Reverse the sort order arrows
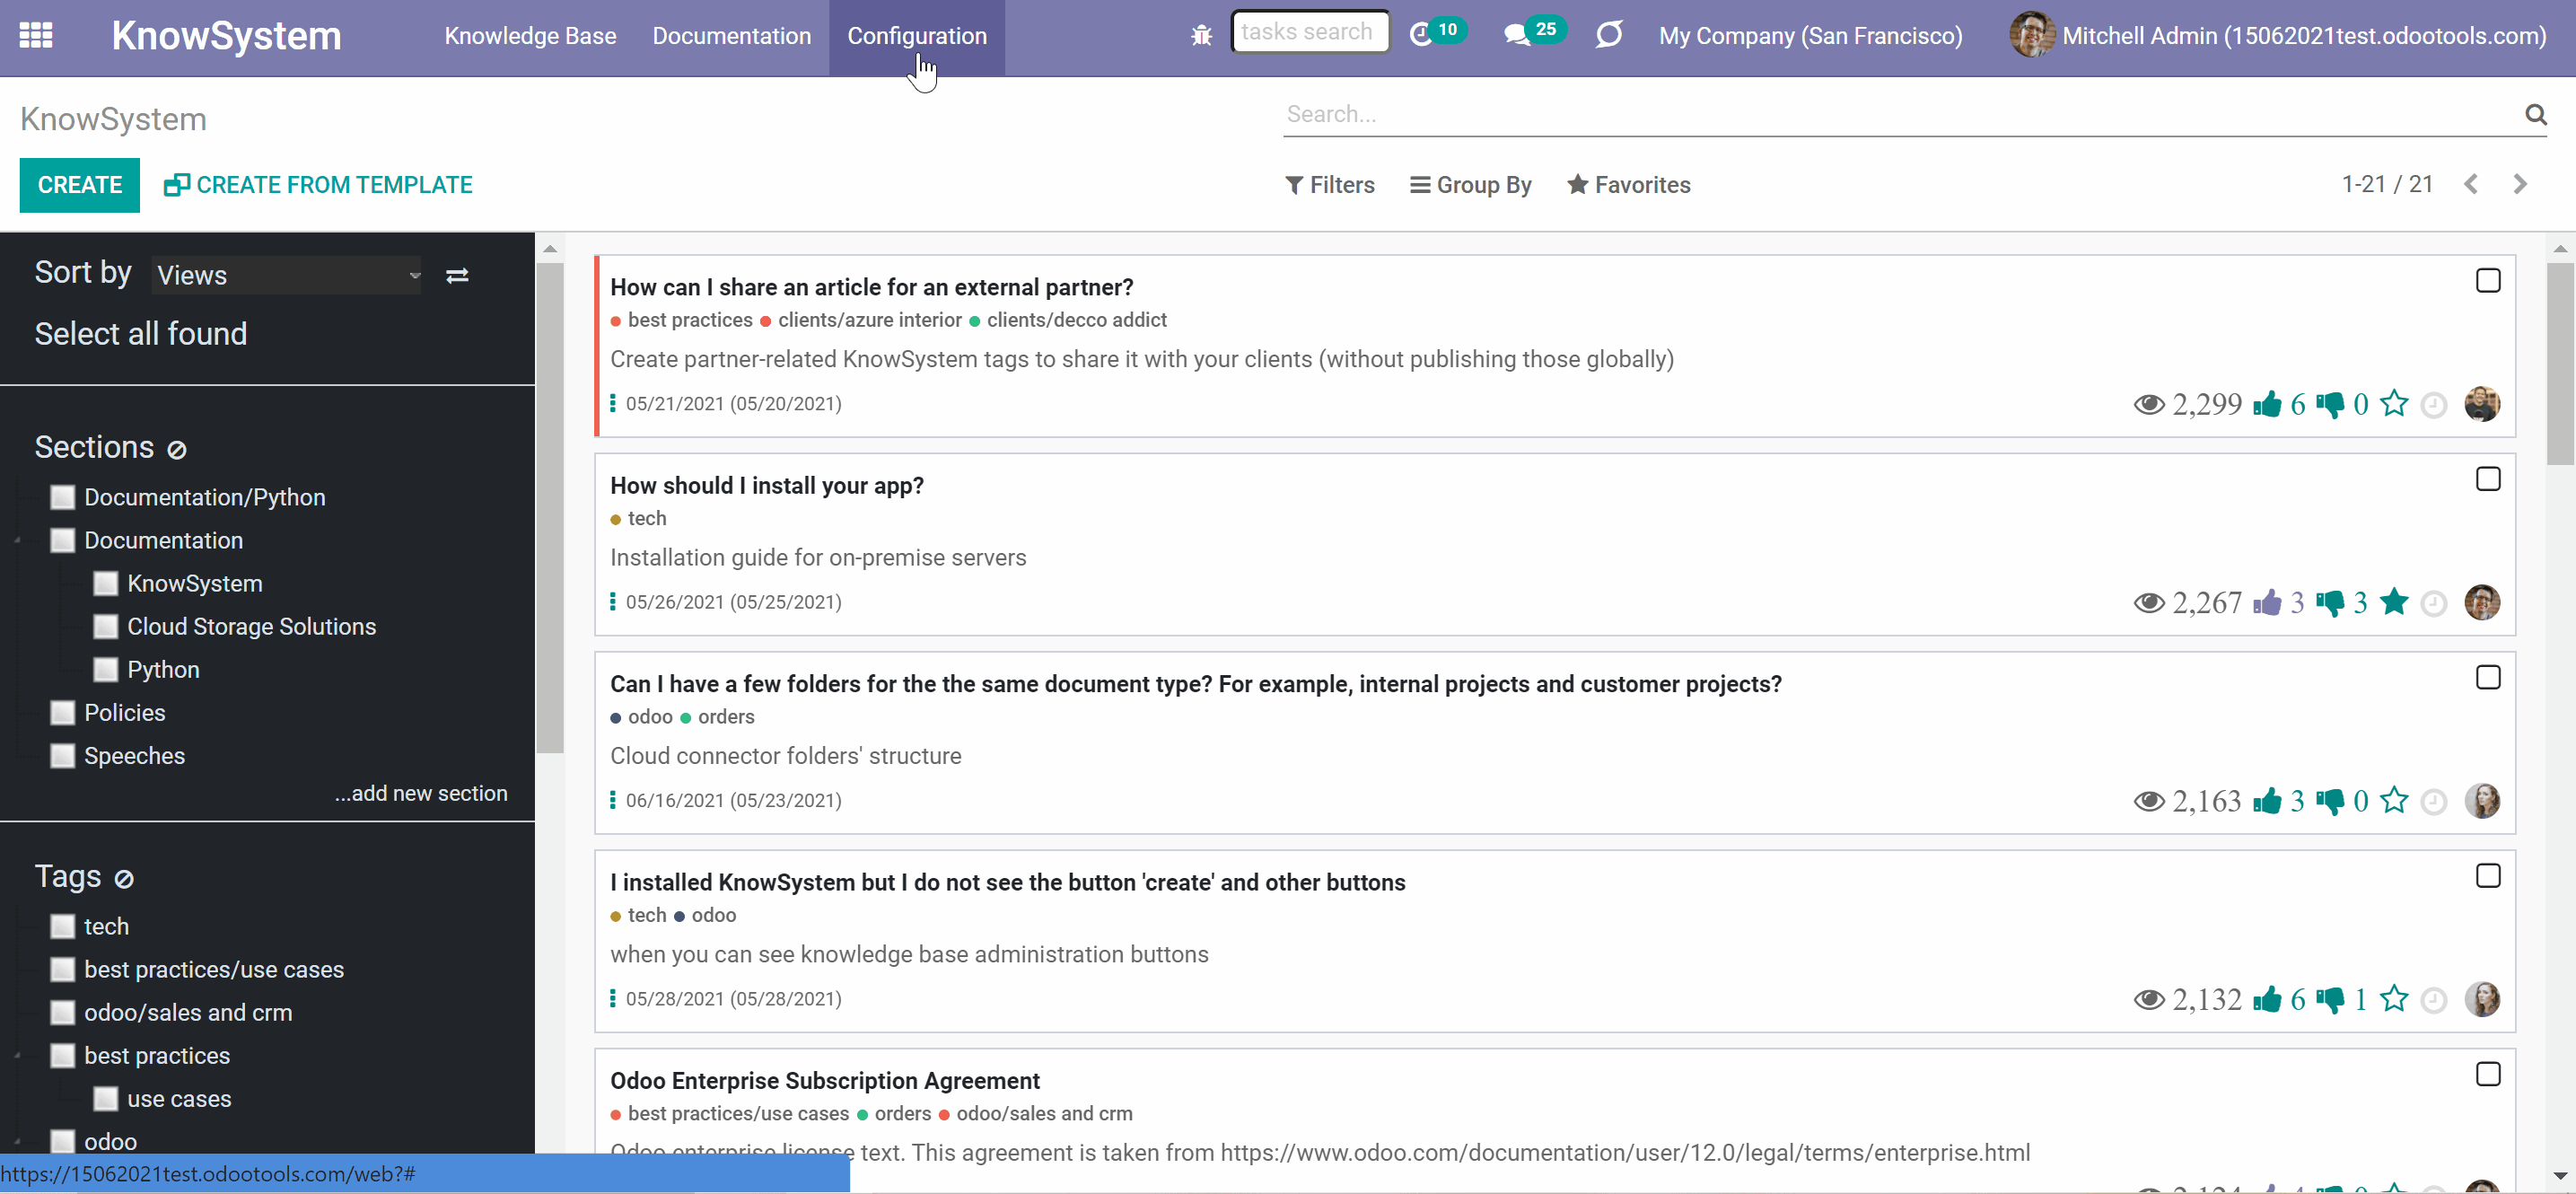Screen dimensions: 2576x1194 pos(457,275)
